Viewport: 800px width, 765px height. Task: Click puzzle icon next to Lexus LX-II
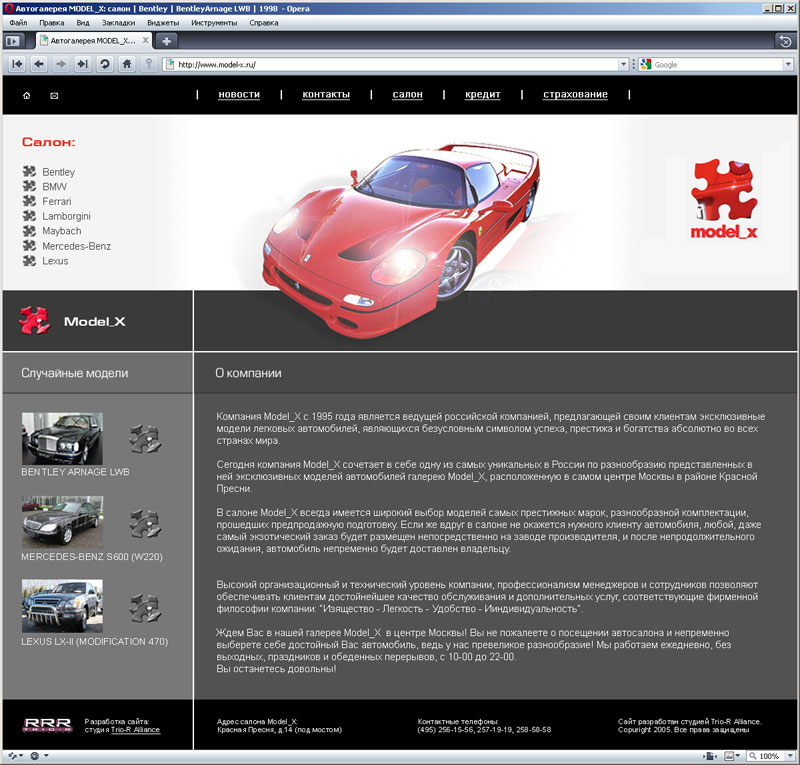[145, 608]
